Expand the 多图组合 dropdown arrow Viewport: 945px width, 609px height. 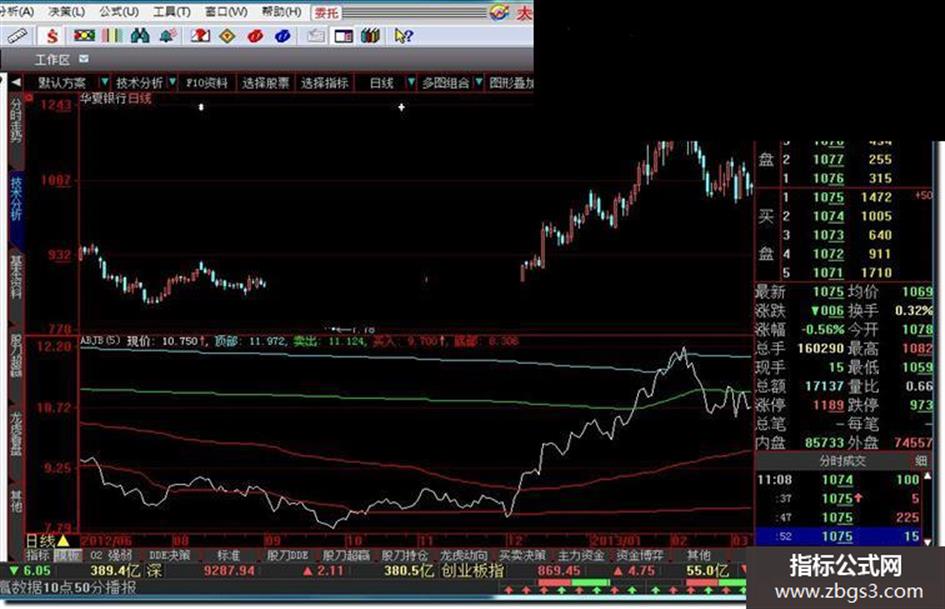coord(479,82)
